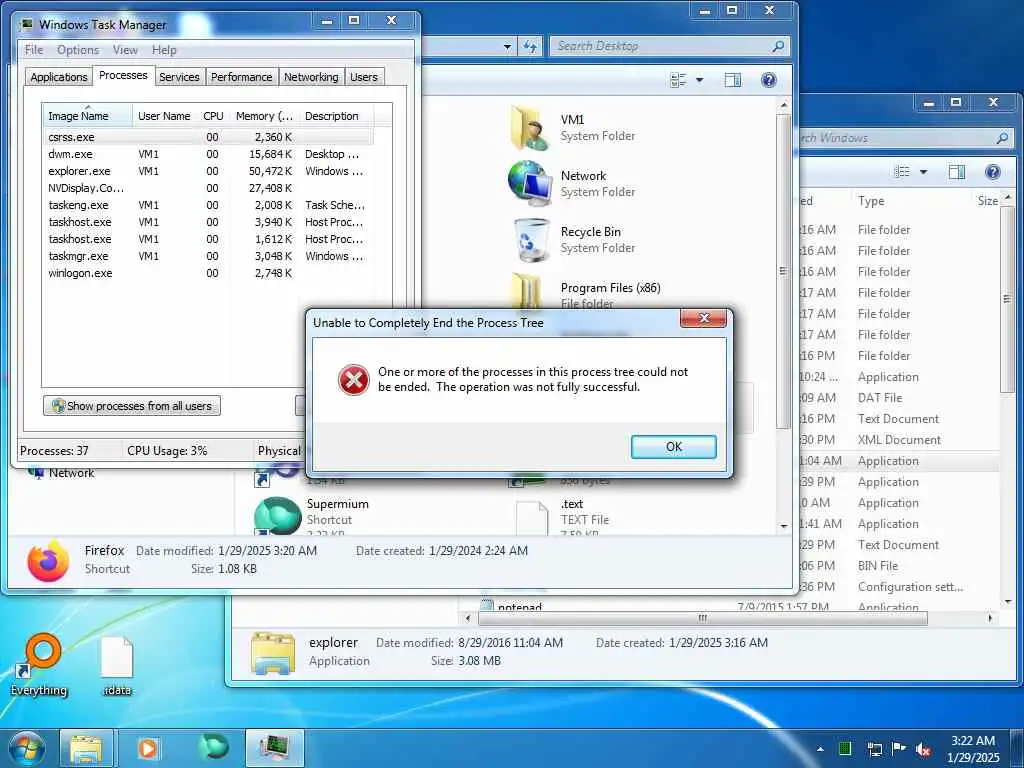Switch to the Services tab
The height and width of the screenshot is (768, 1024).
pyautogui.click(x=179, y=77)
